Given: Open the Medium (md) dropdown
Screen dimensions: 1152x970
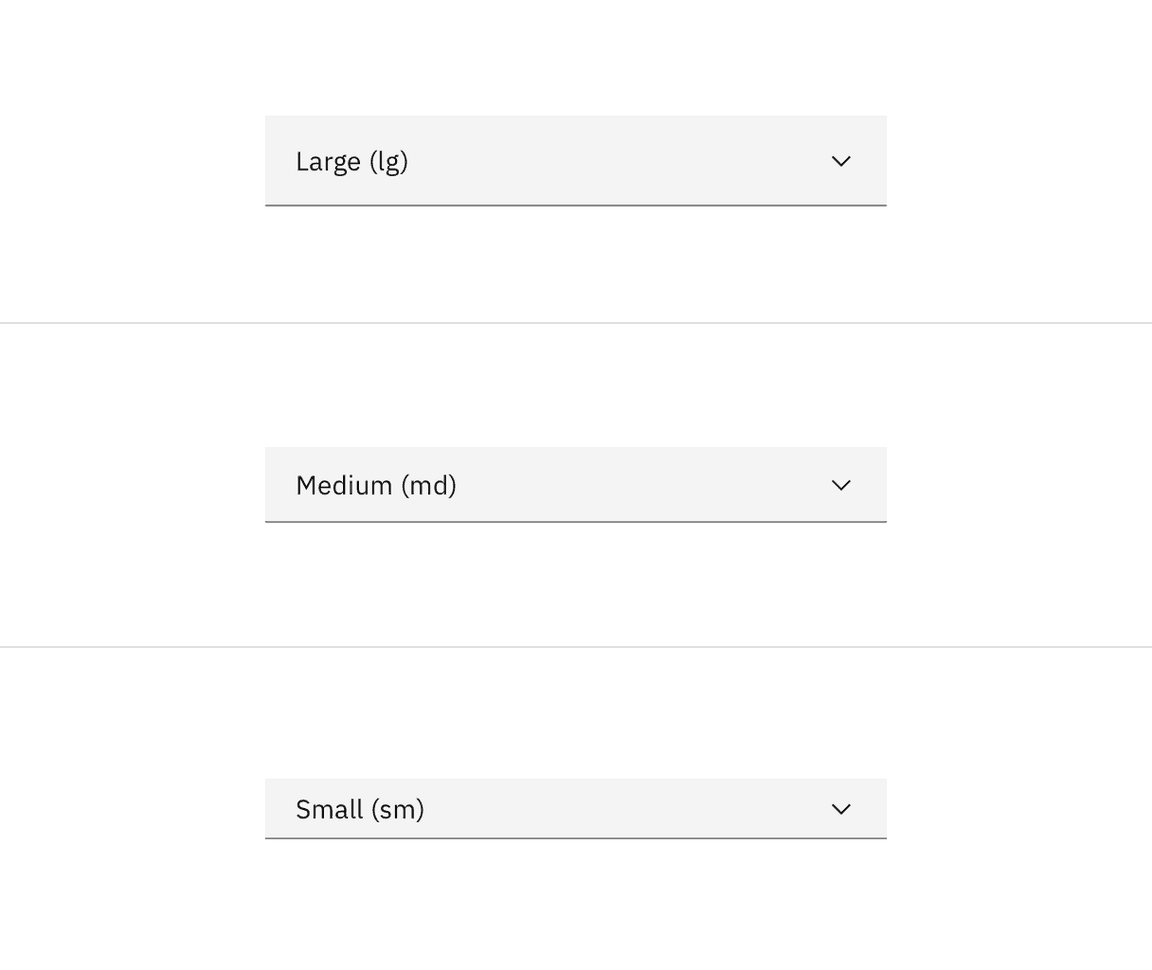Looking at the screenshot, I should 575,484.
